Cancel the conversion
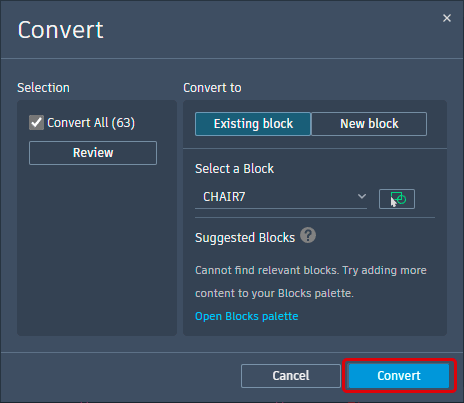 click(291, 376)
